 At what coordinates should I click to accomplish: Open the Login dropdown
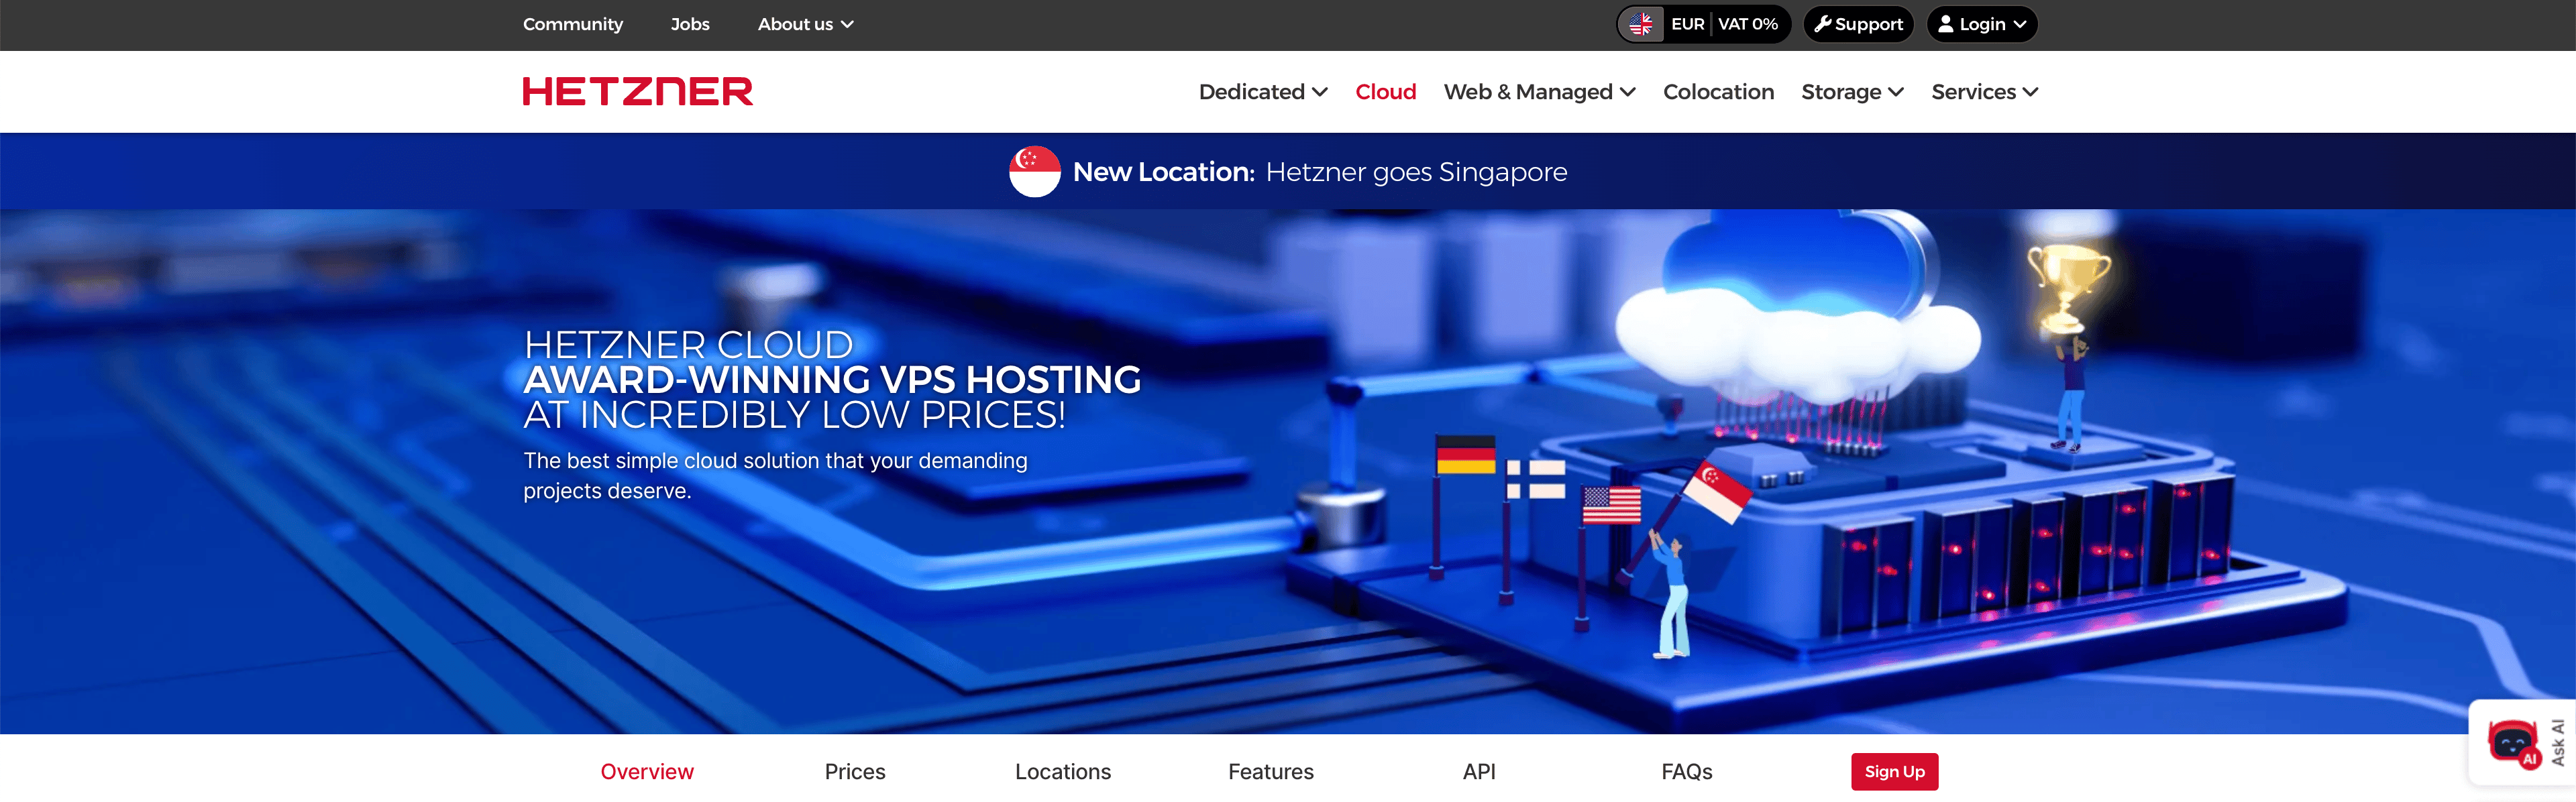point(1982,24)
